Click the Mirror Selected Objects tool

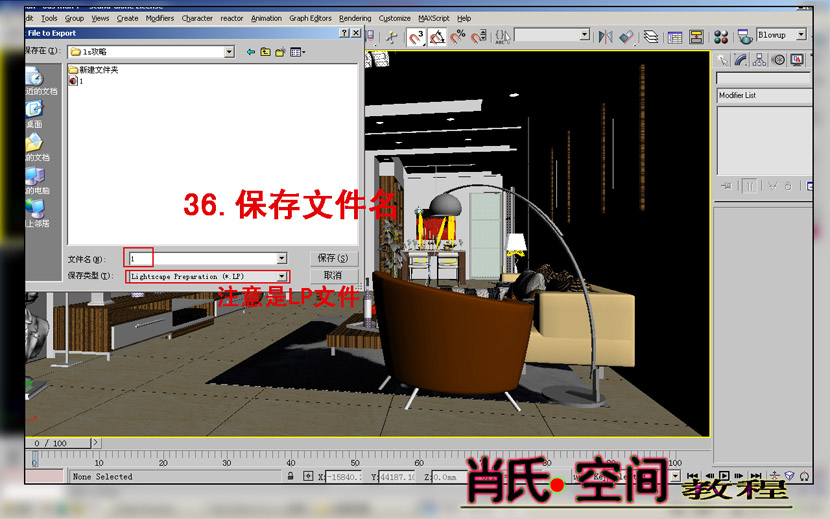click(x=606, y=37)
